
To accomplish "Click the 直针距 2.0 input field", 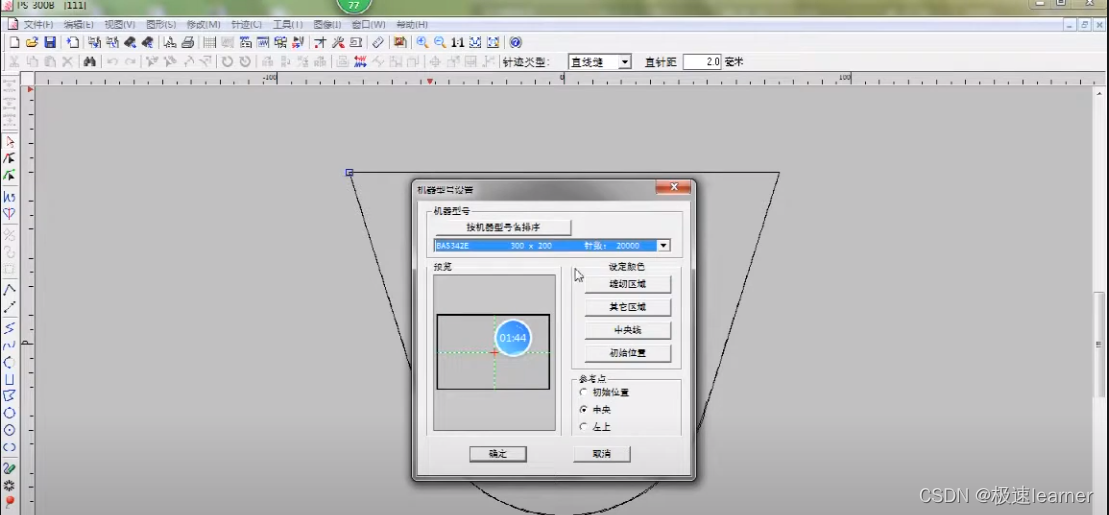I will pyautogui.click(x=702, y=62).
